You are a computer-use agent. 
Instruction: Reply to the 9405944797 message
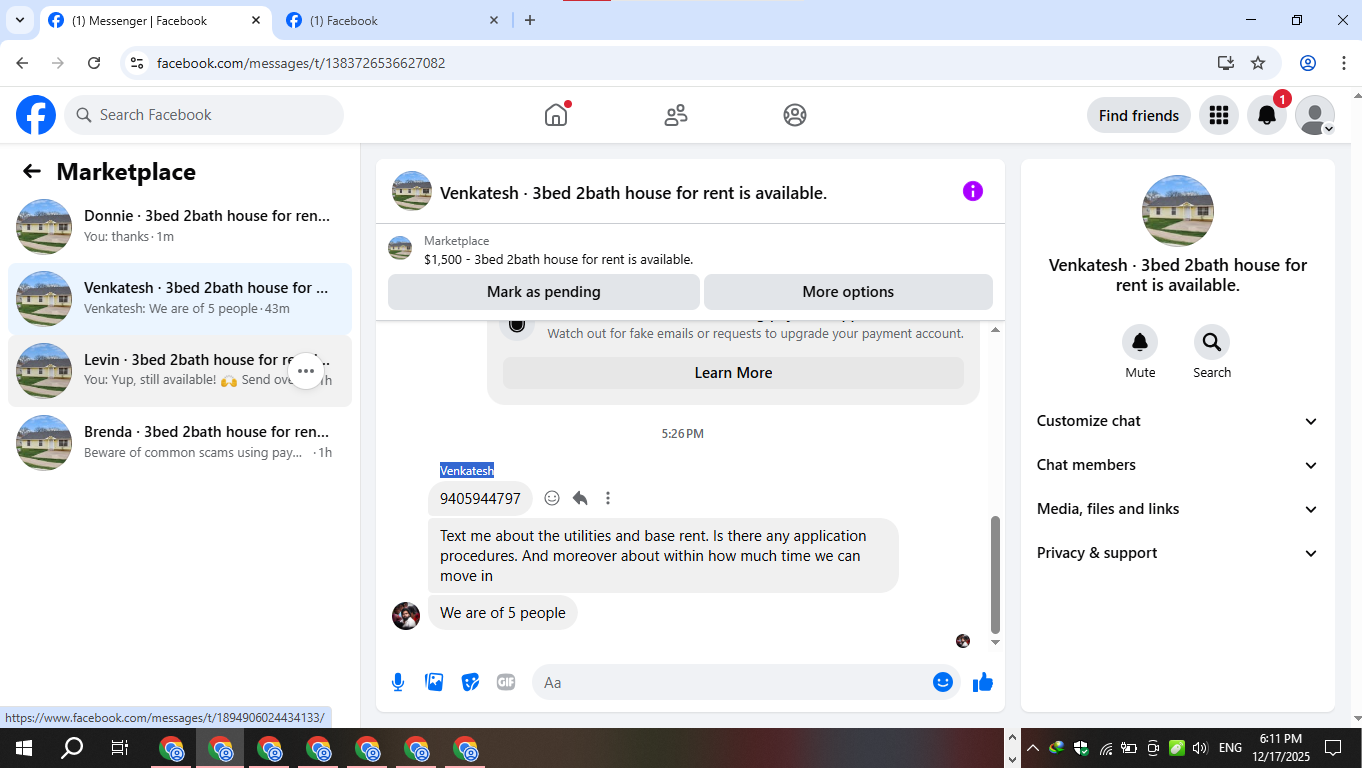click(580, 498)
